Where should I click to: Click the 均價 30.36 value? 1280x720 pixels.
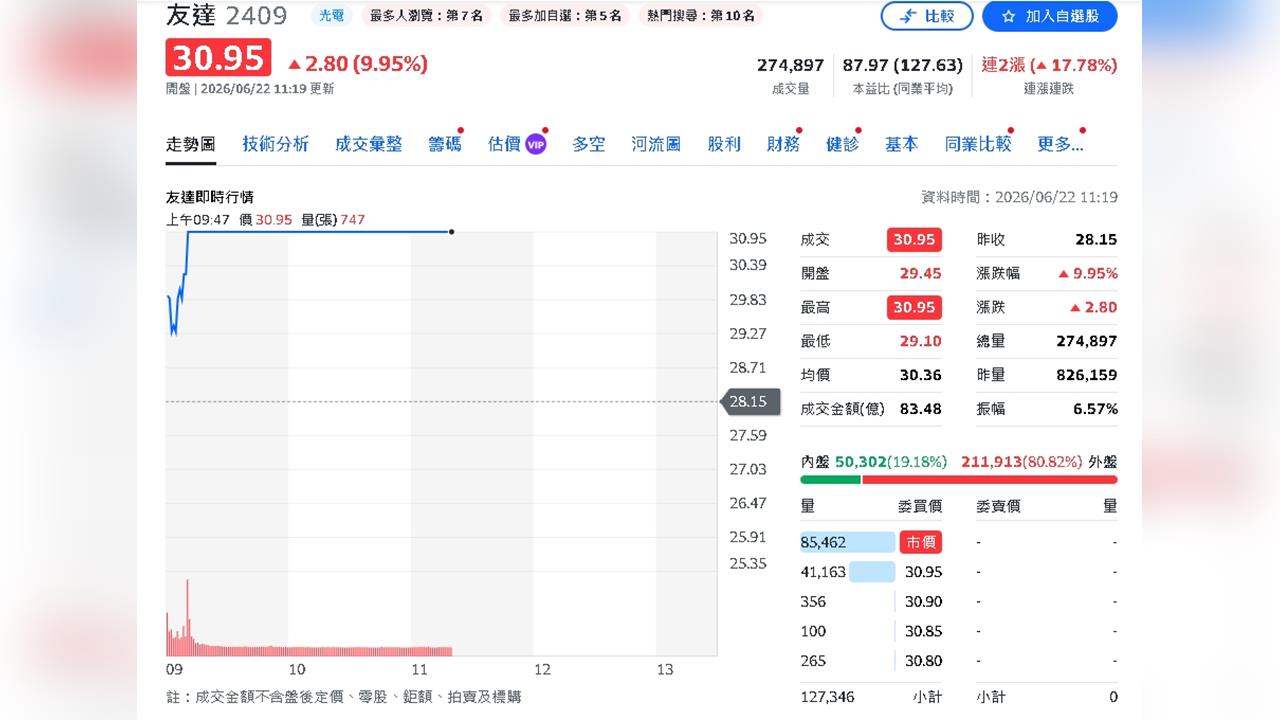pyautogui.click(x=921, y=375)
